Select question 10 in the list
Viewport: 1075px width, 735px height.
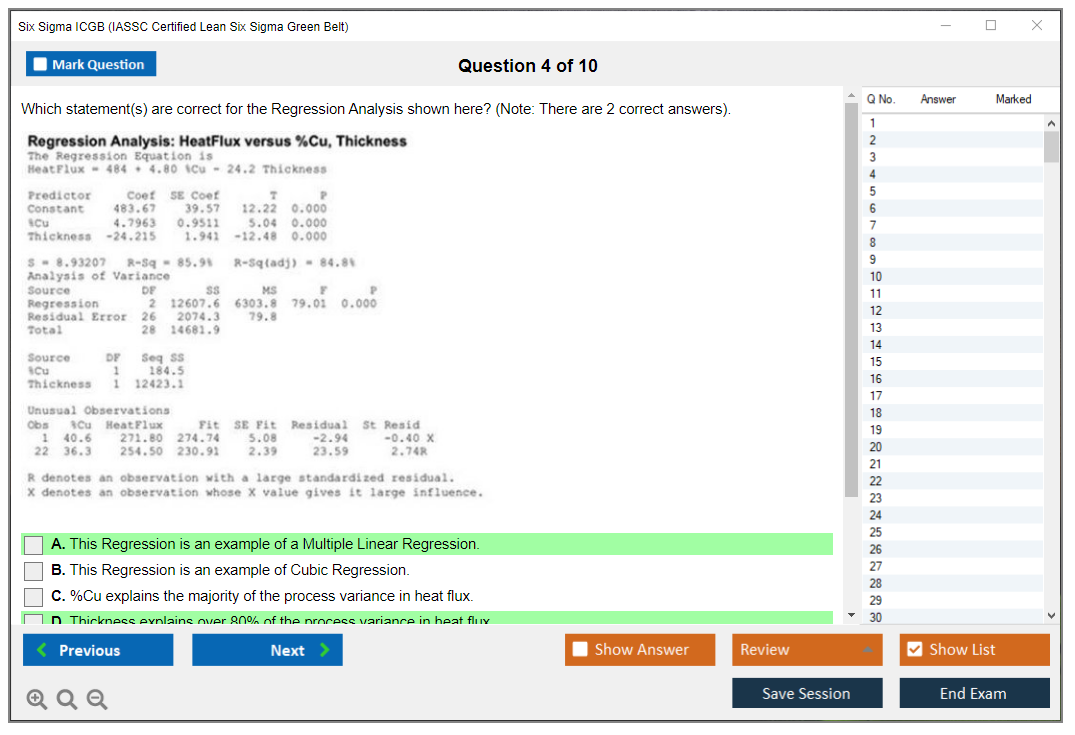coord(876,277)
